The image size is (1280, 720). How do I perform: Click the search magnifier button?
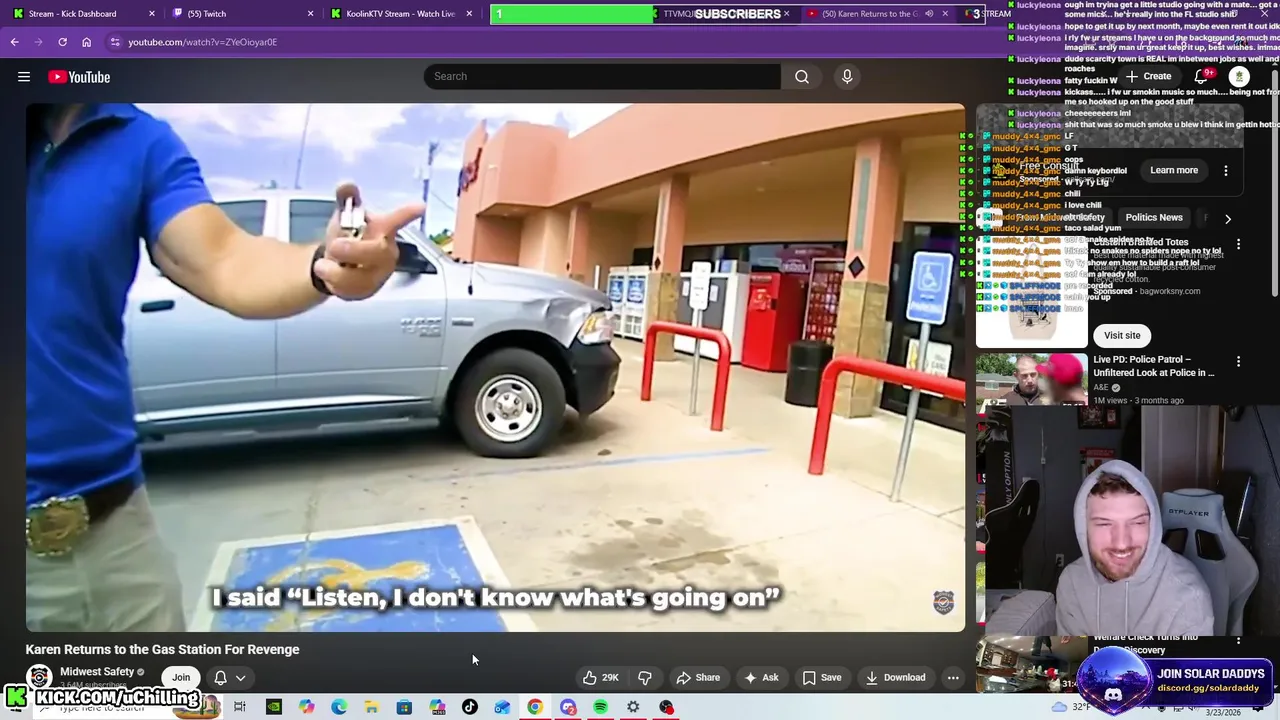[x=802, y=76]
